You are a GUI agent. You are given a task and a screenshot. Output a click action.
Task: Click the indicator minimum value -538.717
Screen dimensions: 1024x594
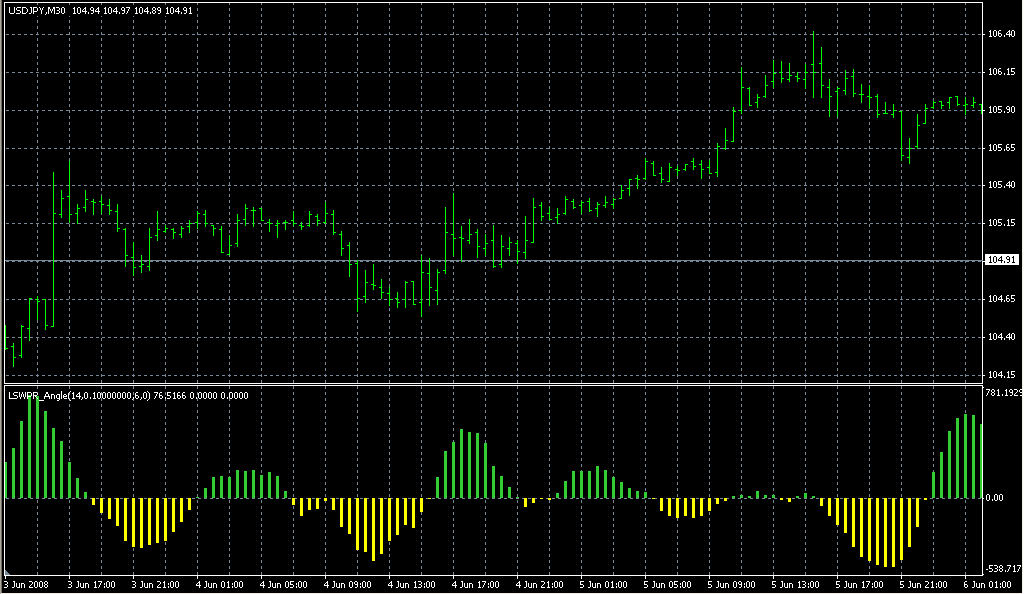1003,568
